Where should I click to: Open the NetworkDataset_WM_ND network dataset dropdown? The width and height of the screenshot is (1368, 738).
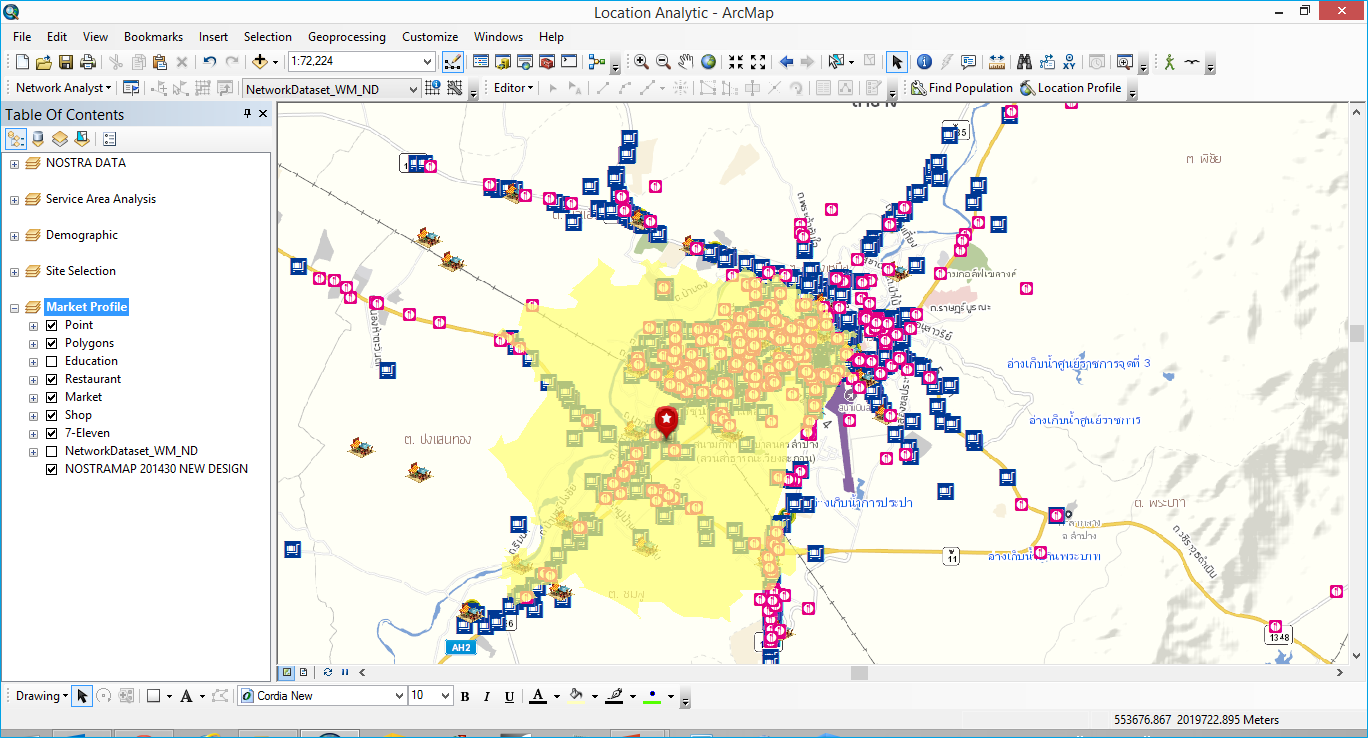(413, 89)
